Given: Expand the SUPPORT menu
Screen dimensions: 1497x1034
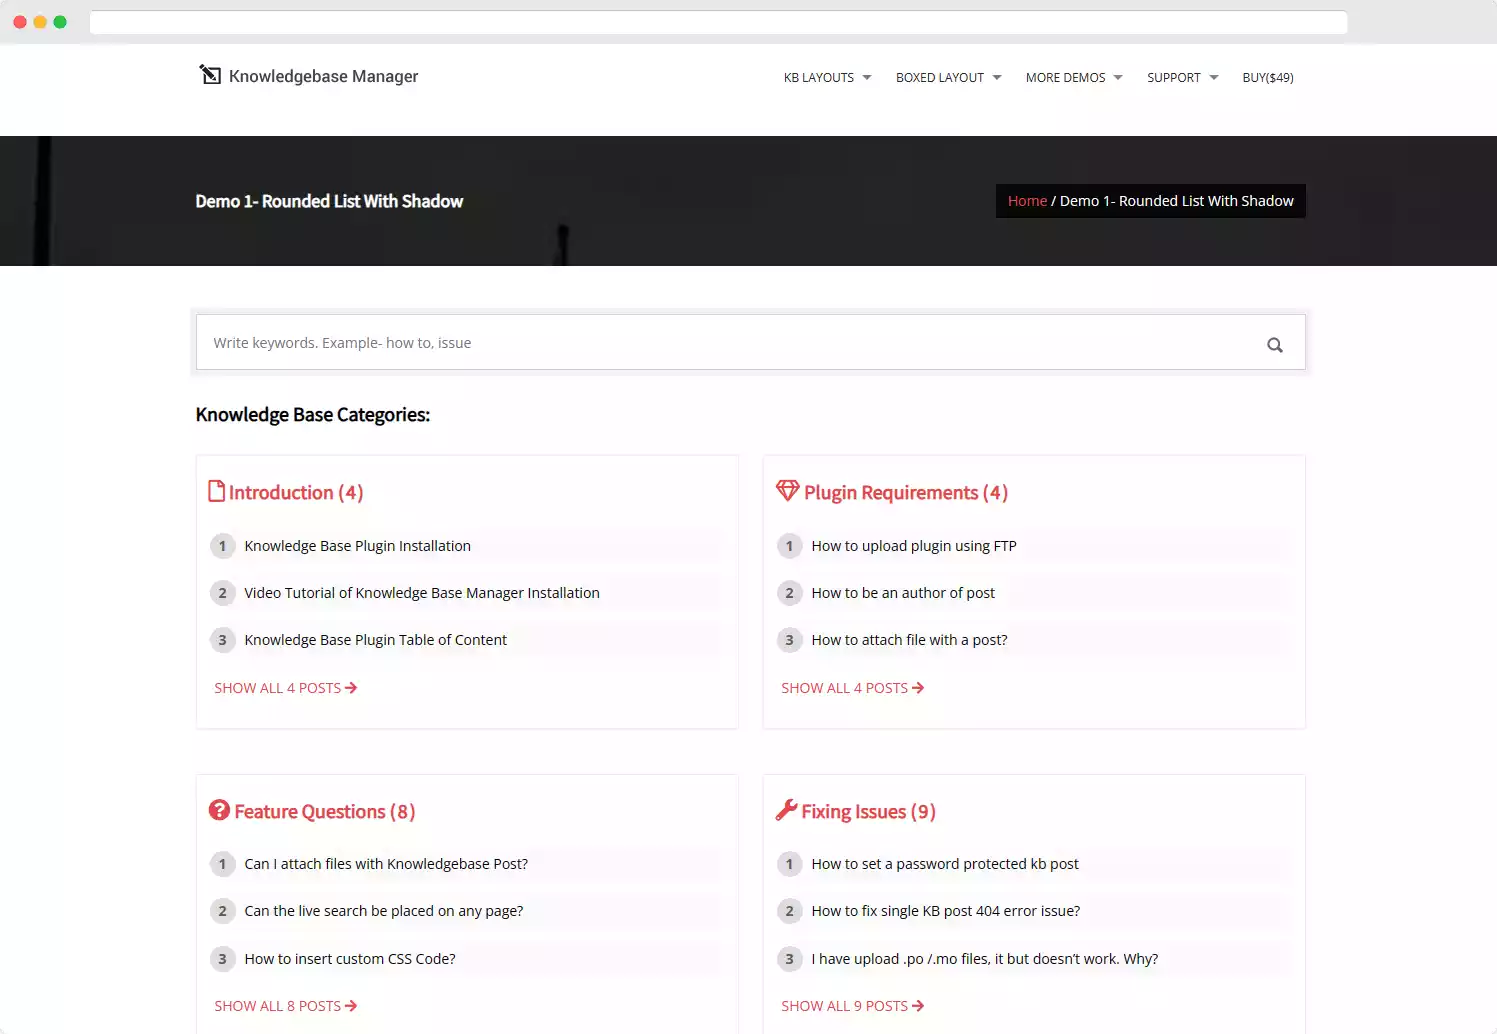Looking at the screenshot, I should (1174, 77).
